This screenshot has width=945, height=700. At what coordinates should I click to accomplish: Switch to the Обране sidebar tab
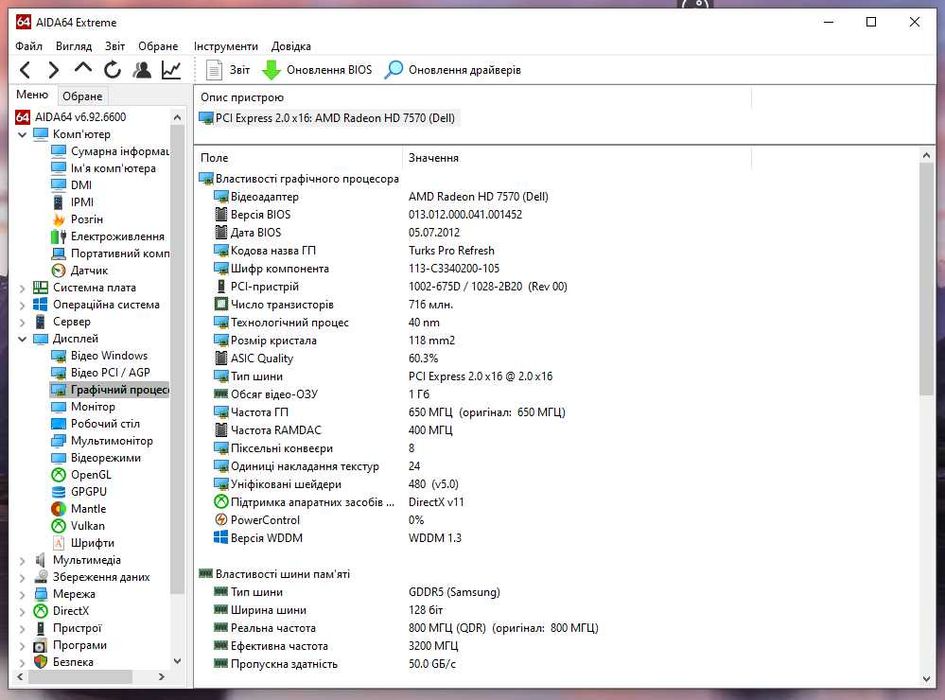[x=83, y=96]
